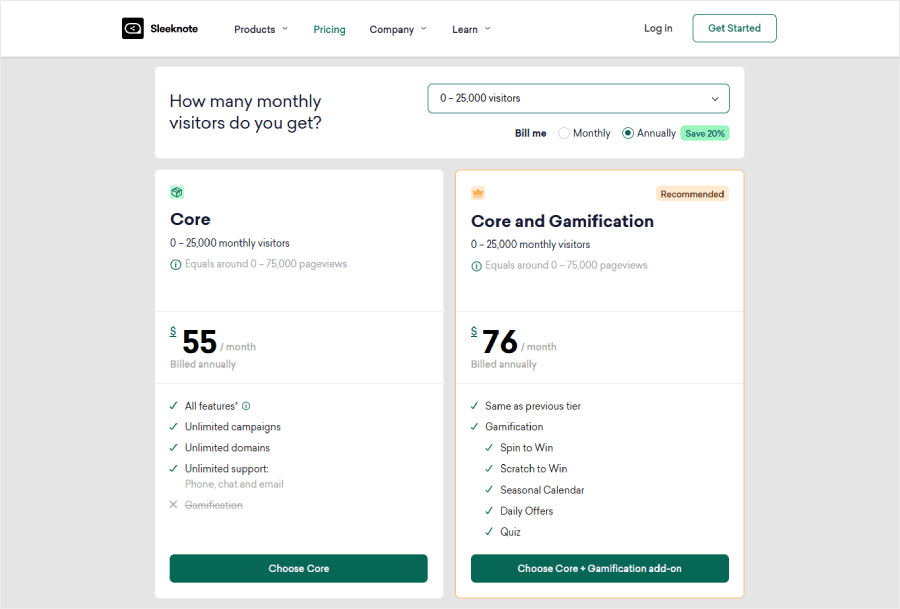Open the monthly visitors dropdown
This screenshot has width=900, height=609.
pos(578,98)
